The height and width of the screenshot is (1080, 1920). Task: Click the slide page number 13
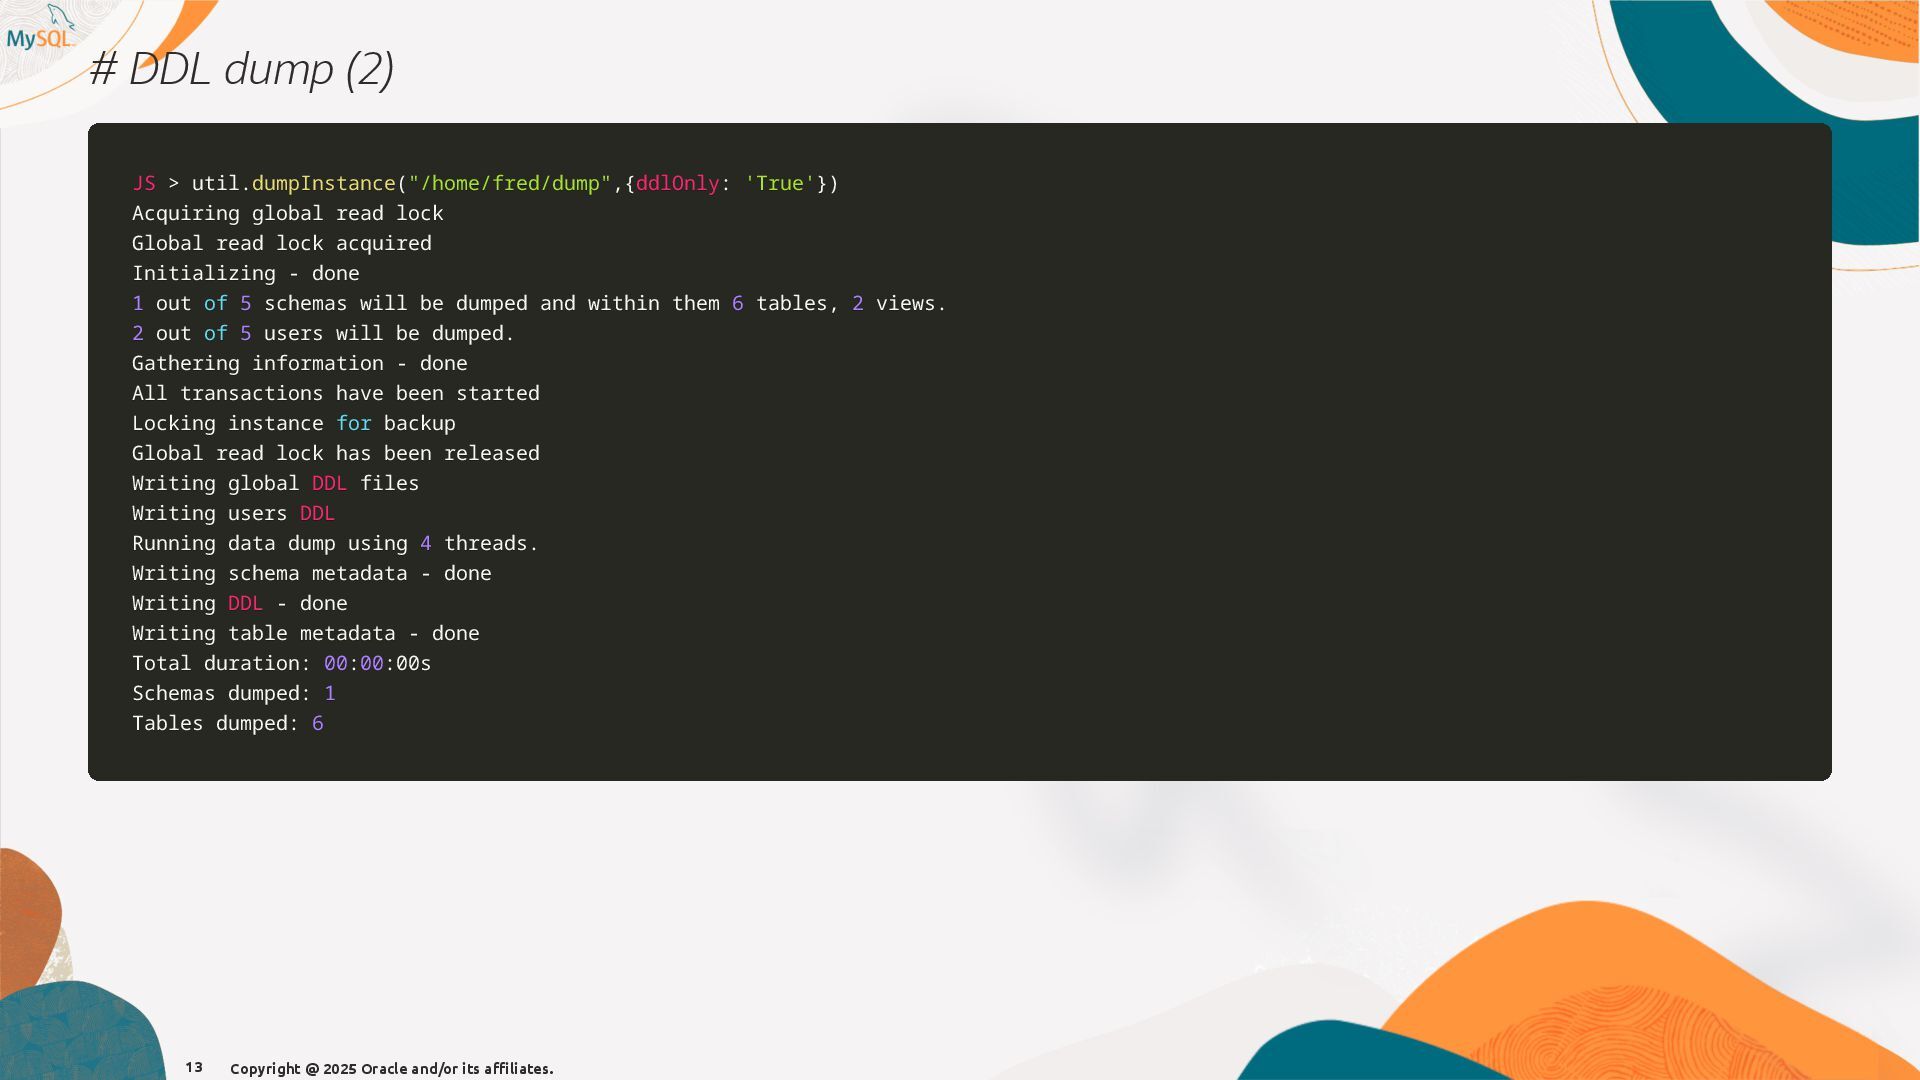194,1067
